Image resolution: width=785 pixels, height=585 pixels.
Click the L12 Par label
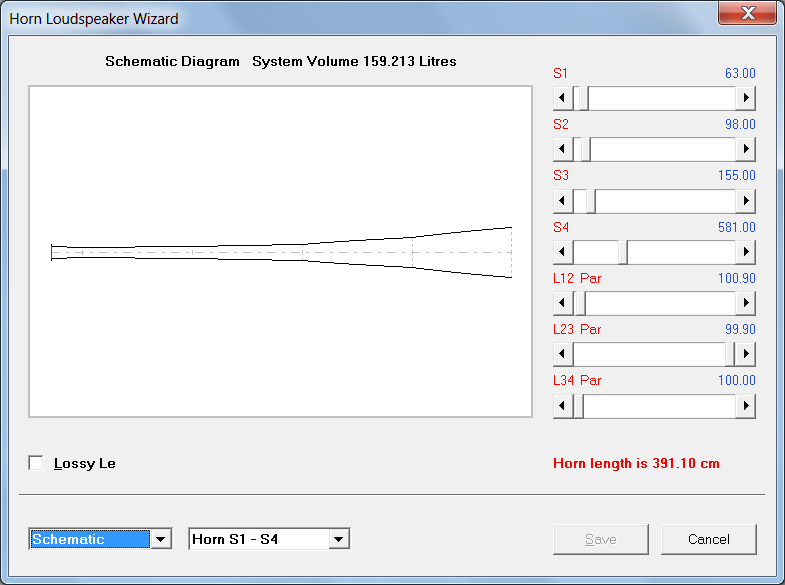(577, 279)
